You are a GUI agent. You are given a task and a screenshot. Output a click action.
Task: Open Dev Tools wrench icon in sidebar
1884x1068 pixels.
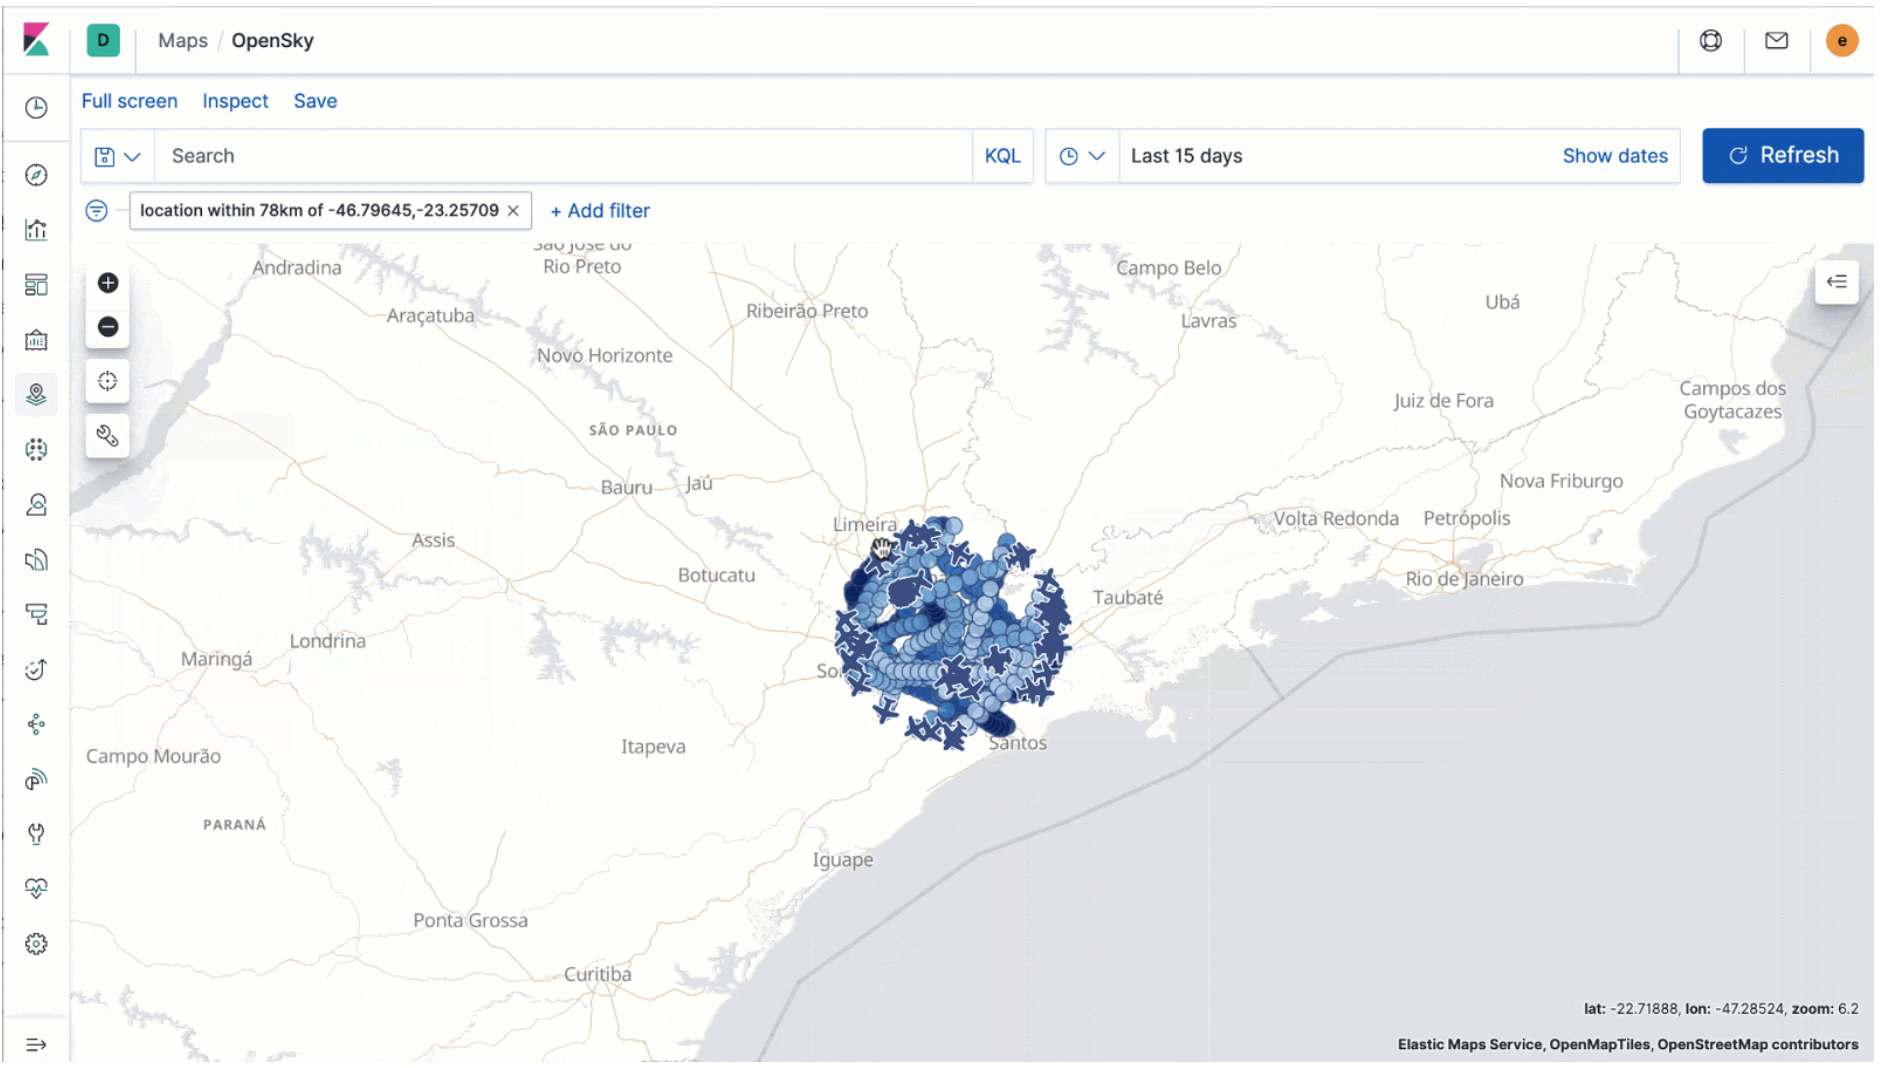36,833
